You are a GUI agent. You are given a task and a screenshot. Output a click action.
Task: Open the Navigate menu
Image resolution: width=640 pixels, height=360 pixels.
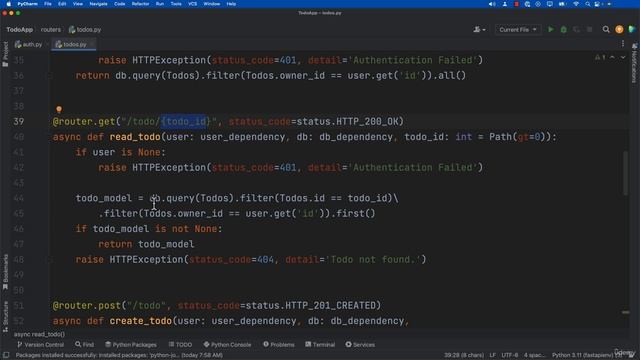(98, 4)
